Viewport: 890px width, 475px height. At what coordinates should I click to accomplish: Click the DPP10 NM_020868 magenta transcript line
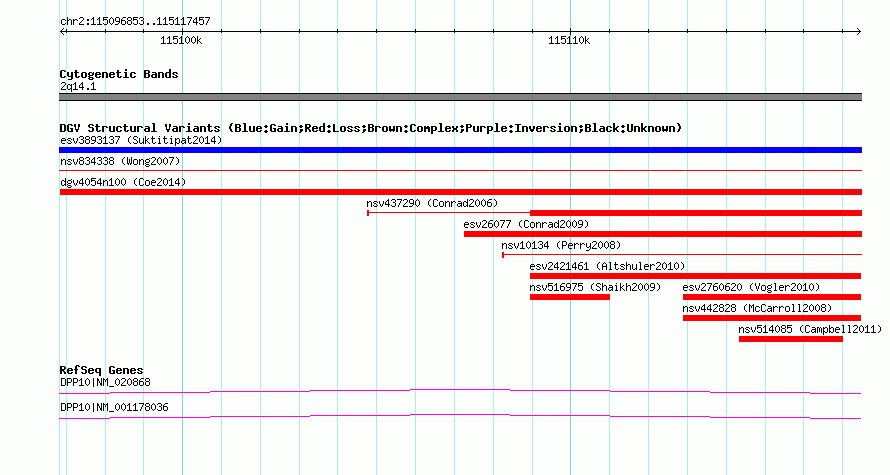[460, 391]
